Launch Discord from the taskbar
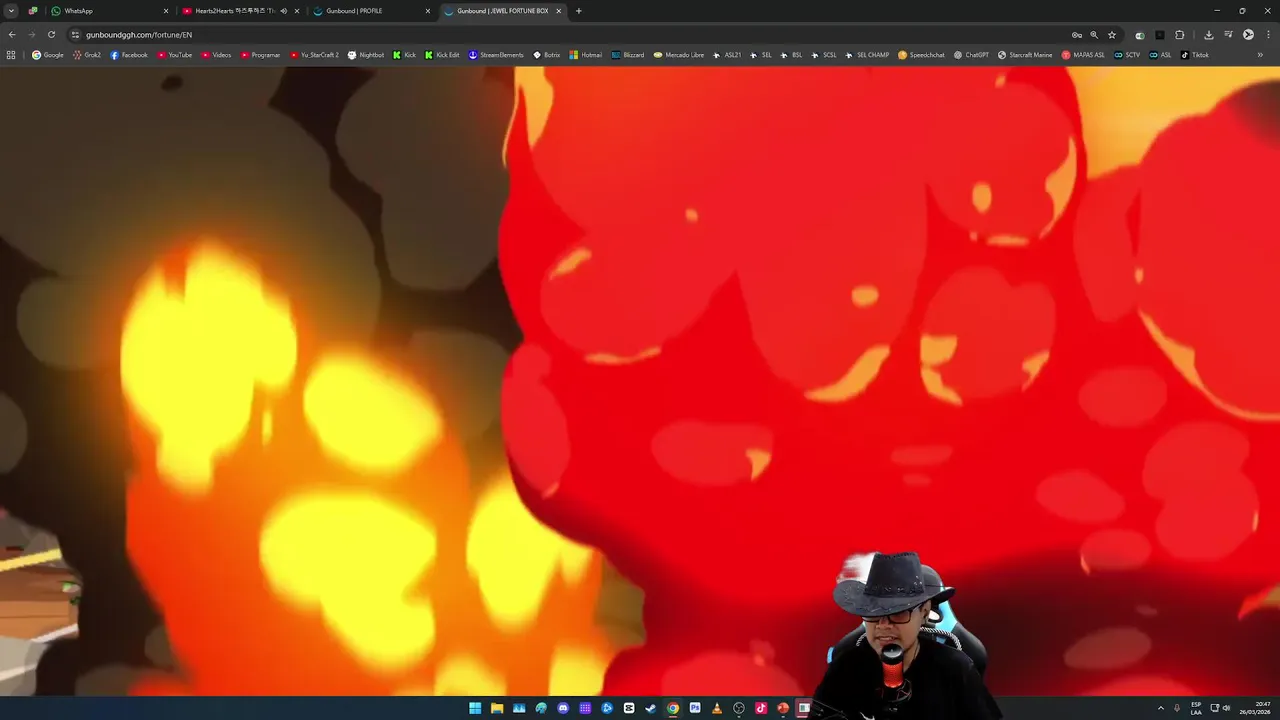The width and height of the screenshot is (1280, 720). coord(563,708)
